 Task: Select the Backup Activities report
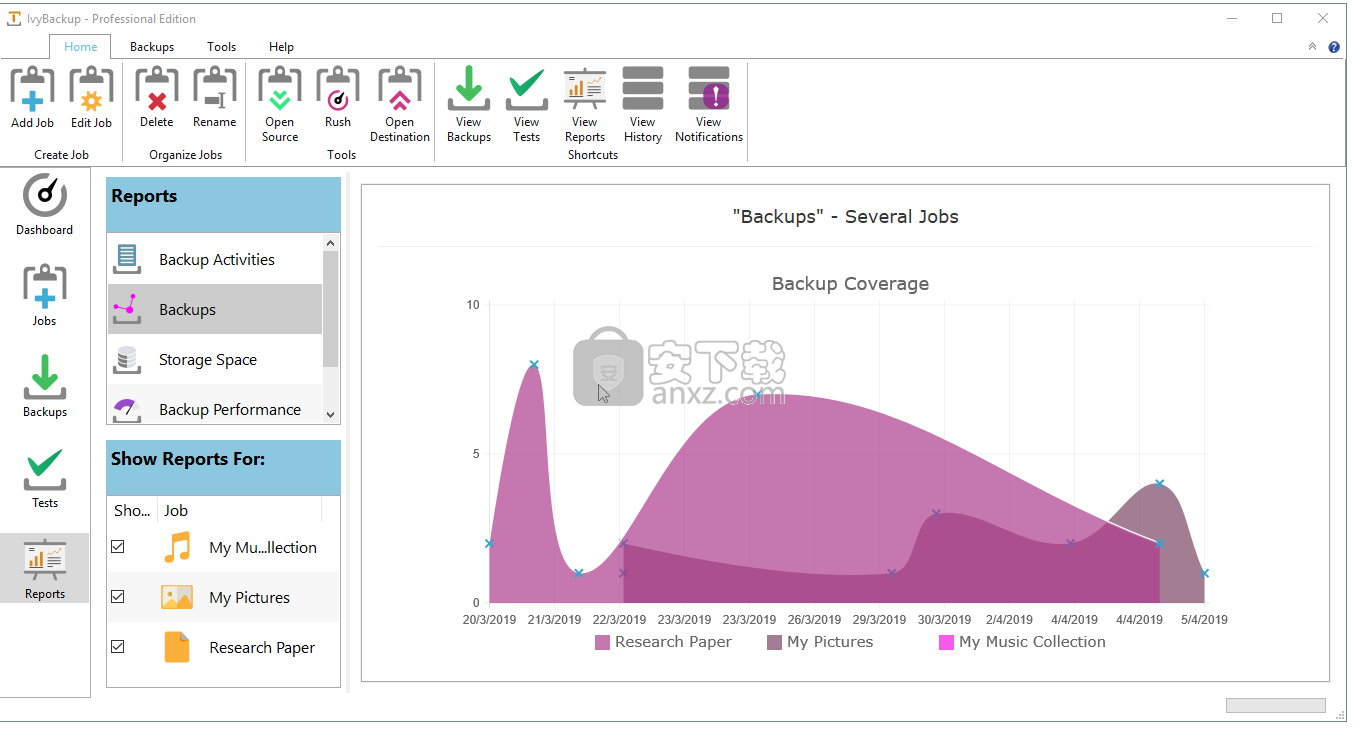coord(215,259)
